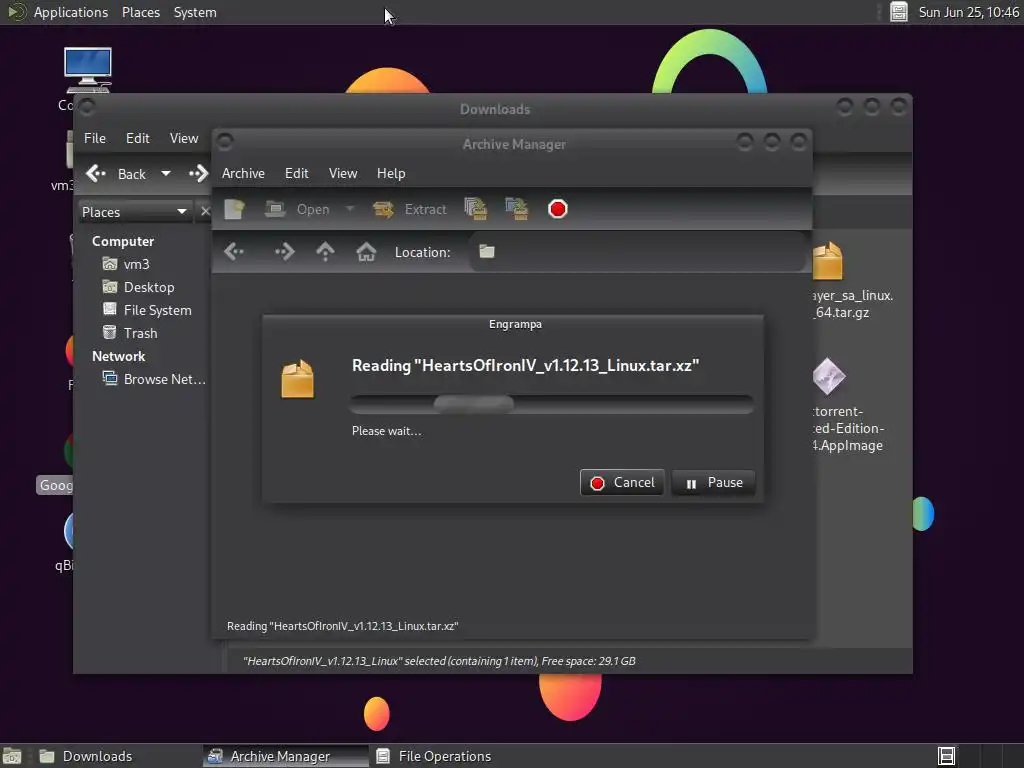Select File System in the Places sidebar
The height and width of the screenshot is (768, 1024).
[x=147, y=310]
